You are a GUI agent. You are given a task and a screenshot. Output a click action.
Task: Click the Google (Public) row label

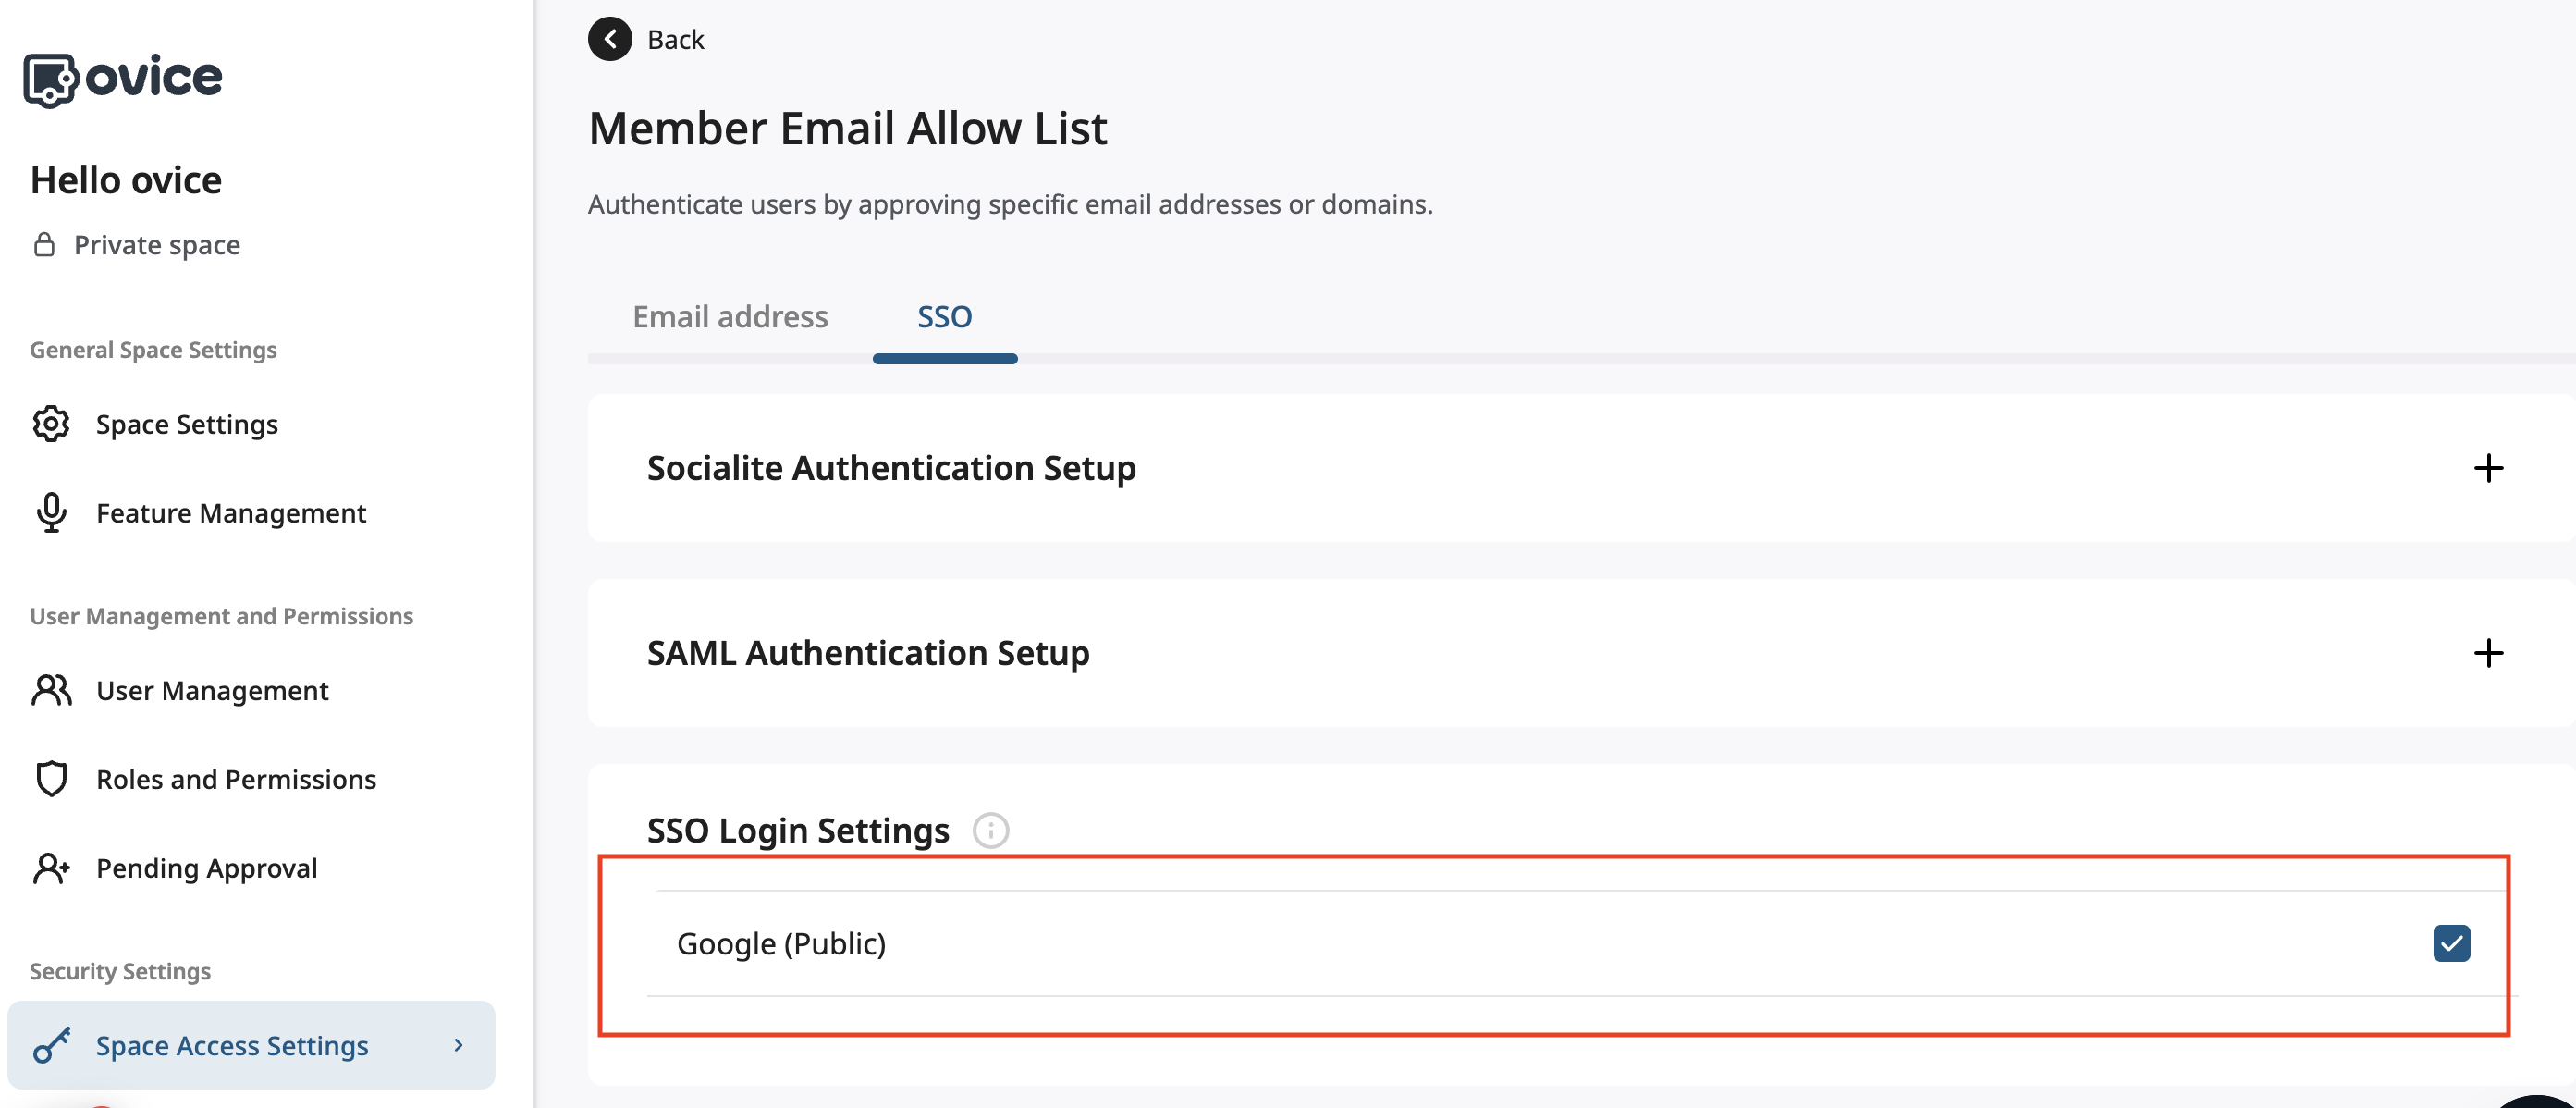[x=781, y=943]
